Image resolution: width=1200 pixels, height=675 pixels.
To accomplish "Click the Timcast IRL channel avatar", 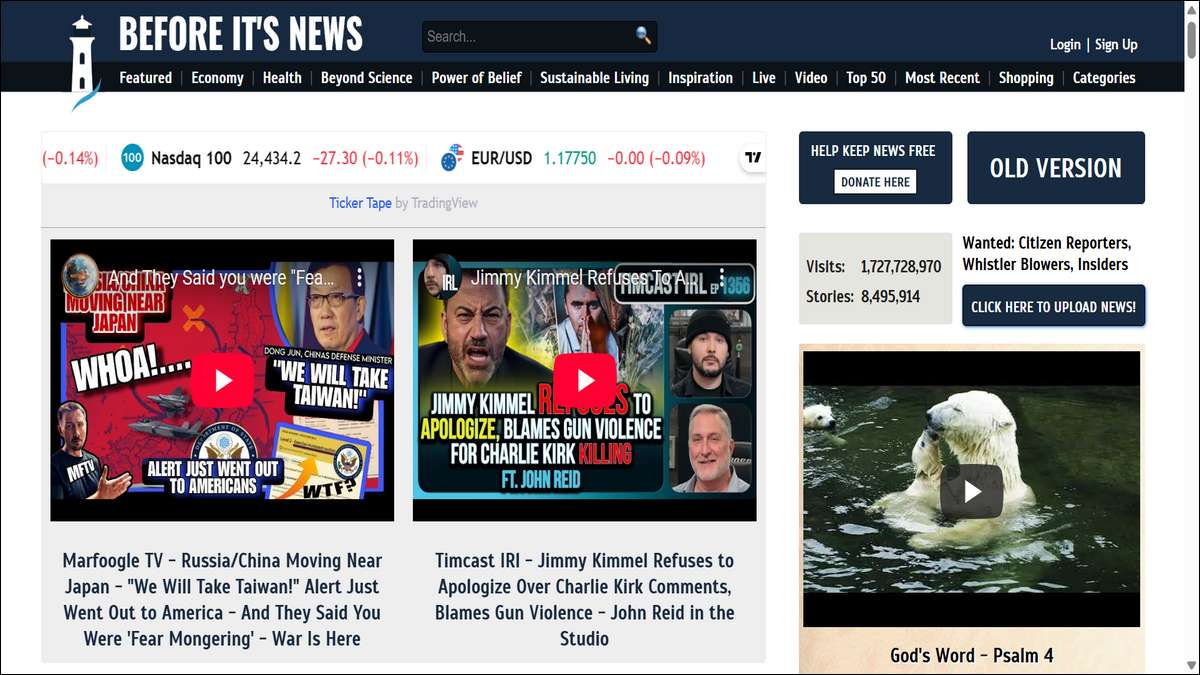I will pyautogui.click(x=442, y=277).
